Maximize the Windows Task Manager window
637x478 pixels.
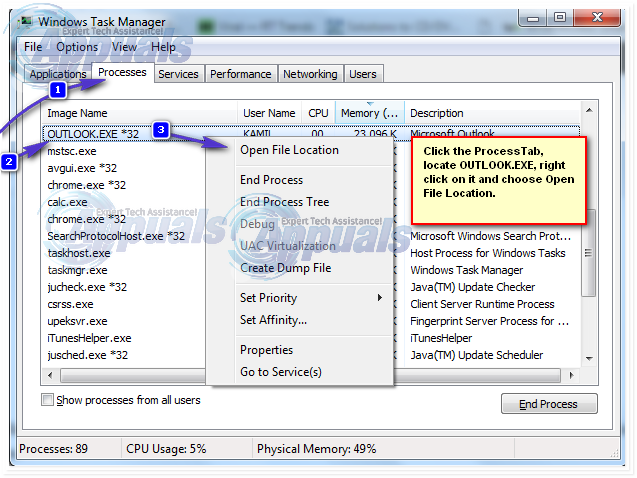click(x=560, y=17)
